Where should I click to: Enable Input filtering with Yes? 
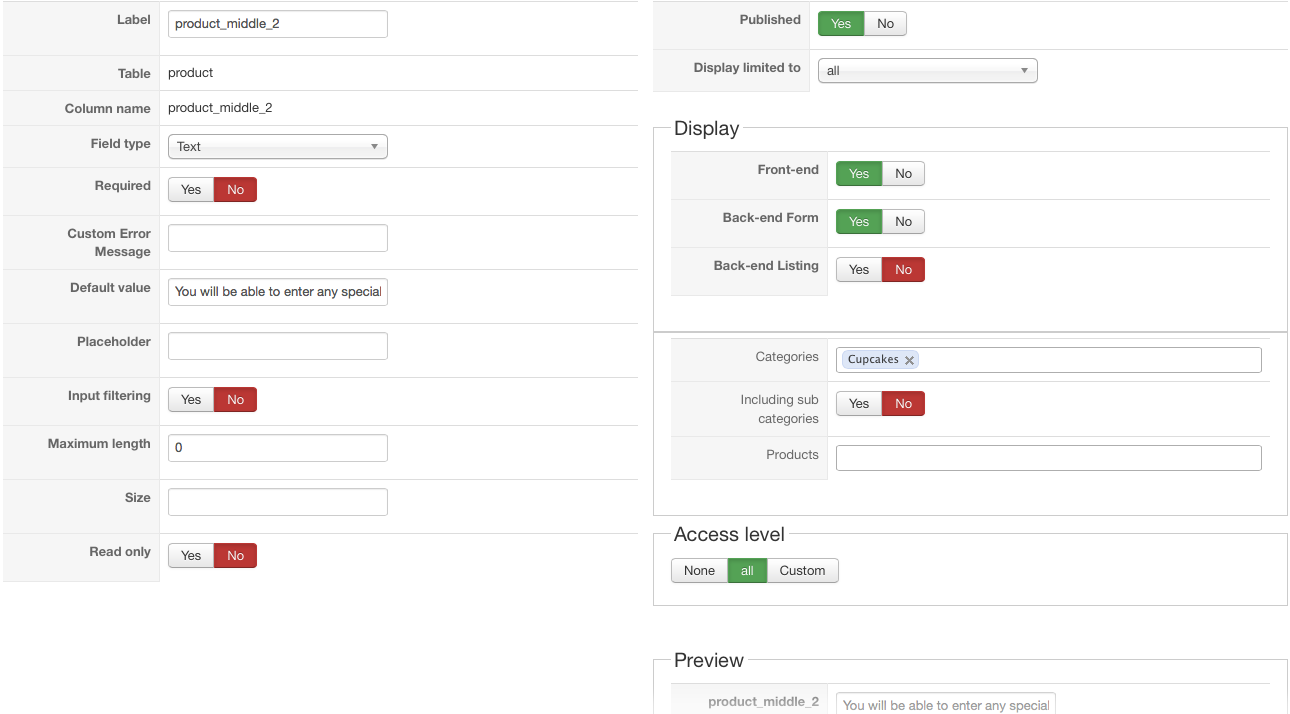[x=191, y=400]
